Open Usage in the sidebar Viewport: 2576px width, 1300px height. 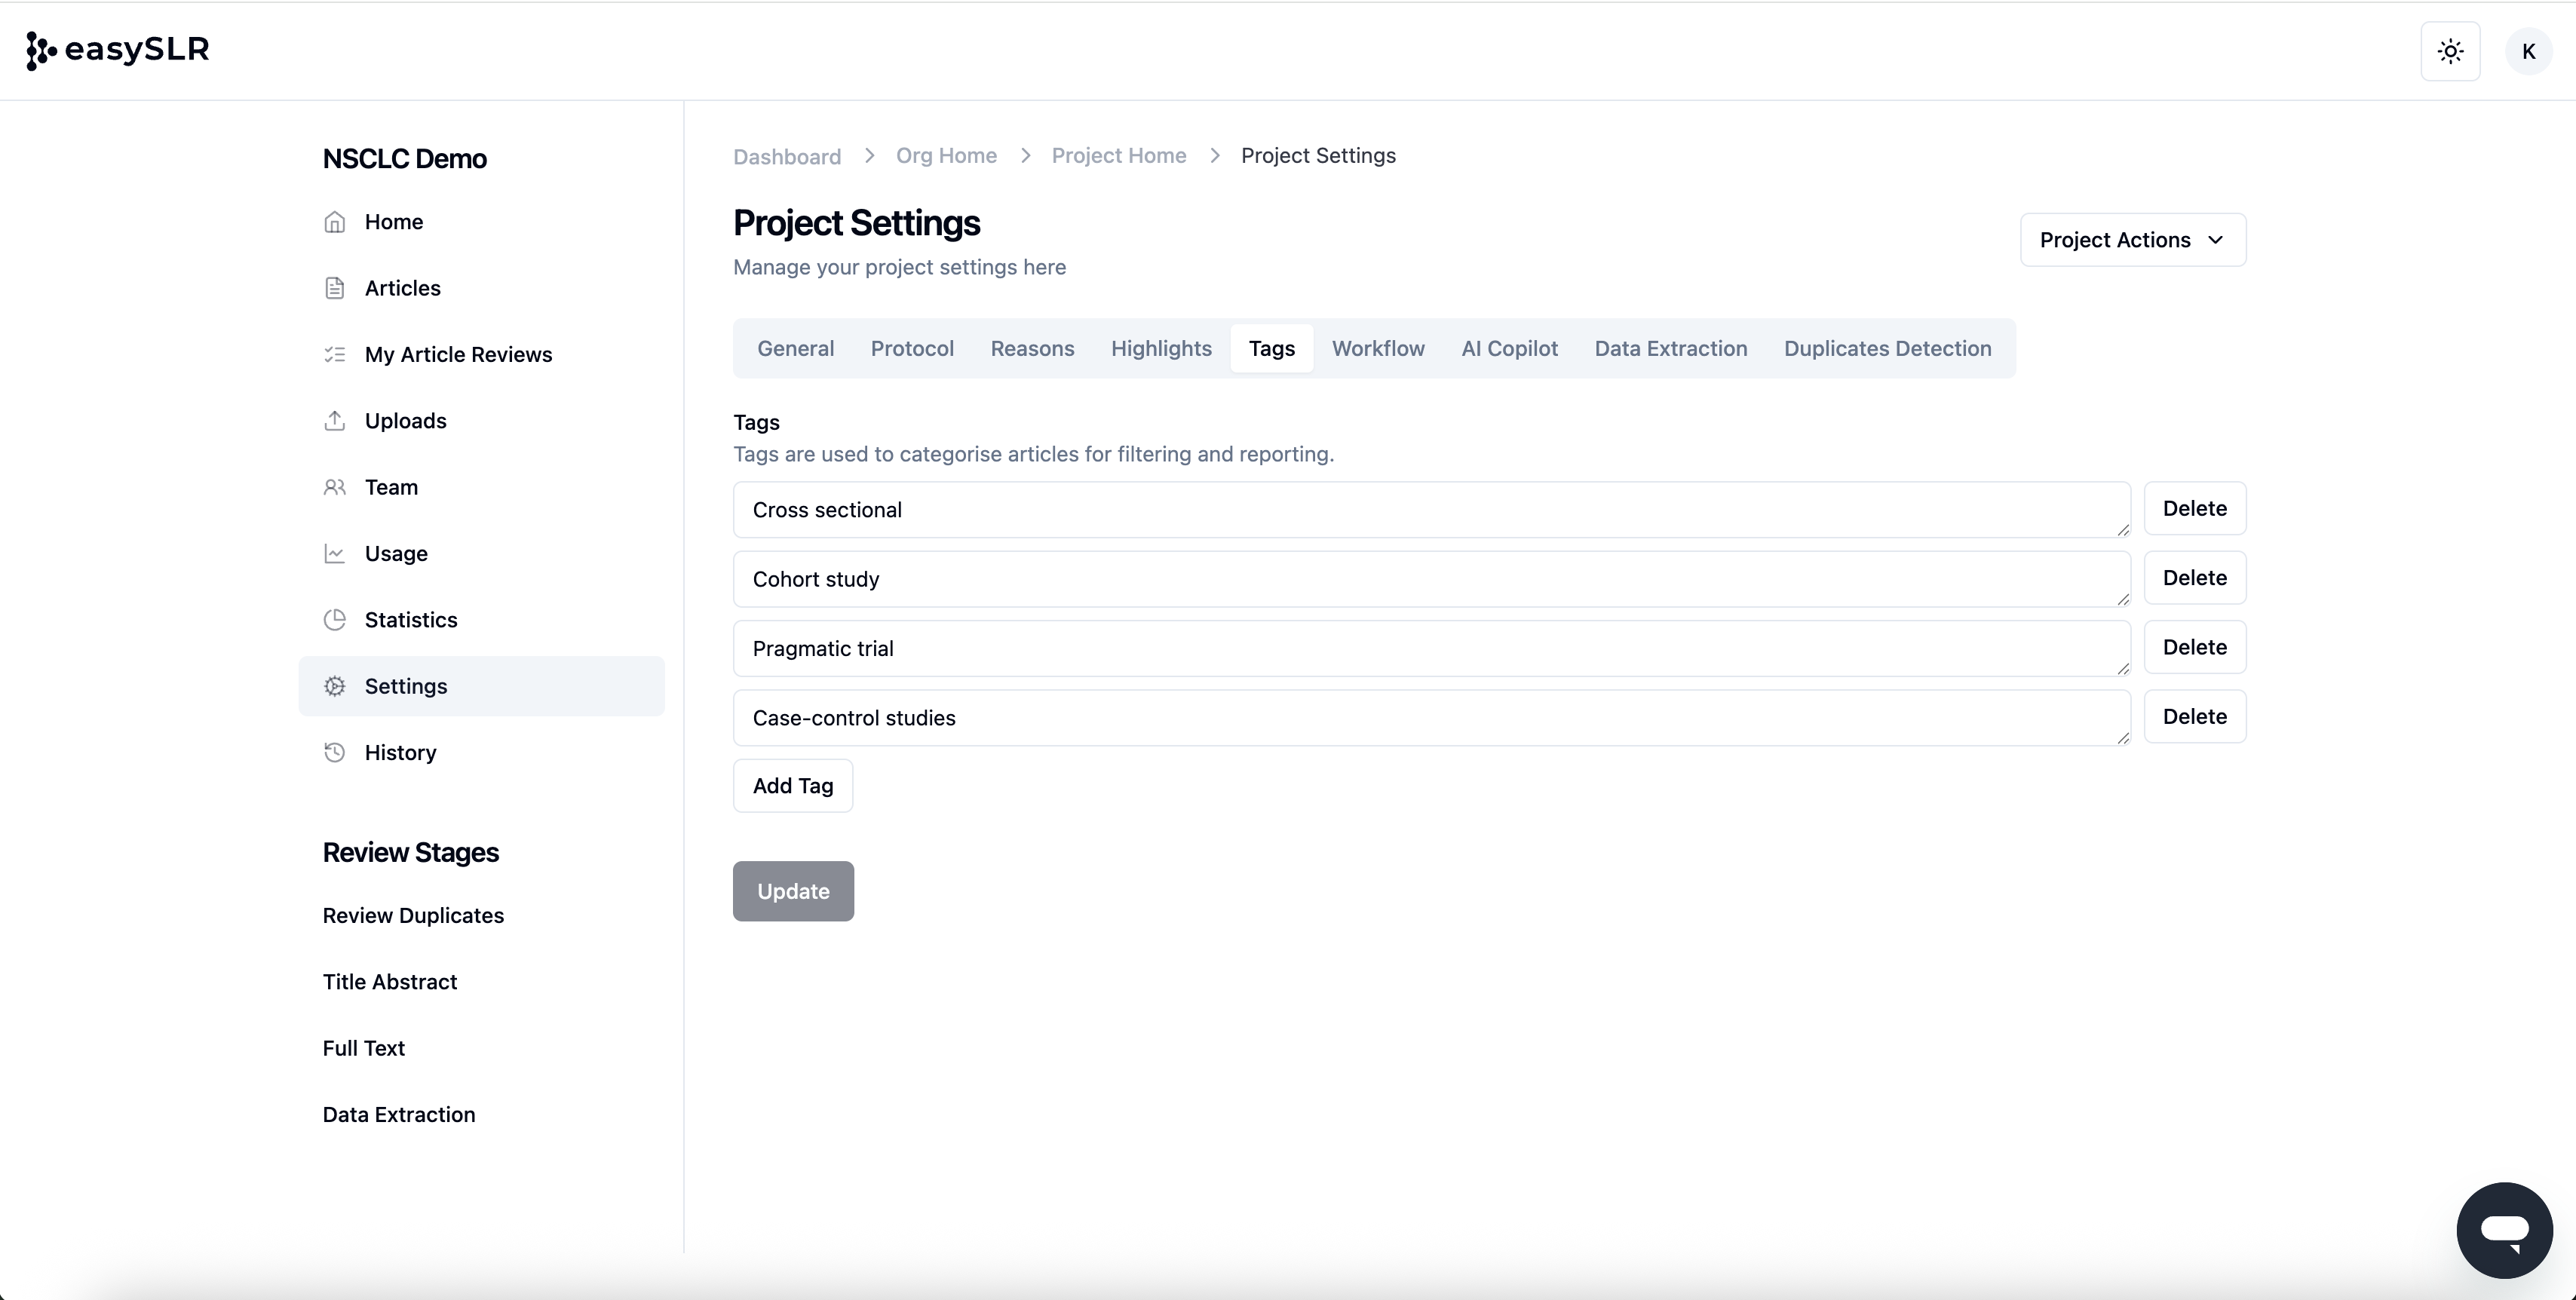pyautogui.click(x=481, y=553)
